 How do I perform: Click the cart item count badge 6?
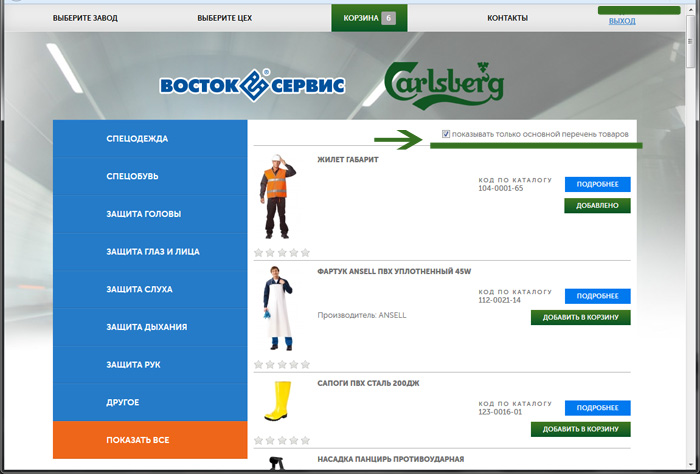(388, 18)
